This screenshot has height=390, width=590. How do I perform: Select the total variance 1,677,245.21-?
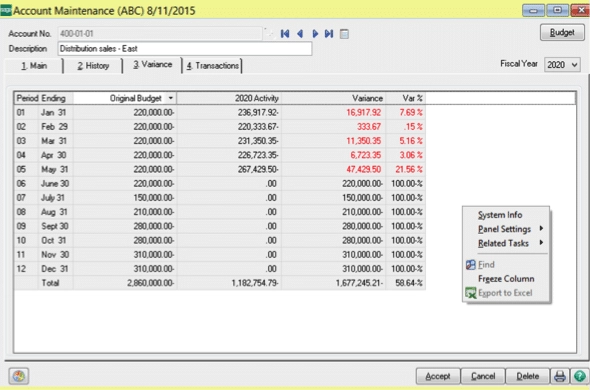tap(359, 283)
